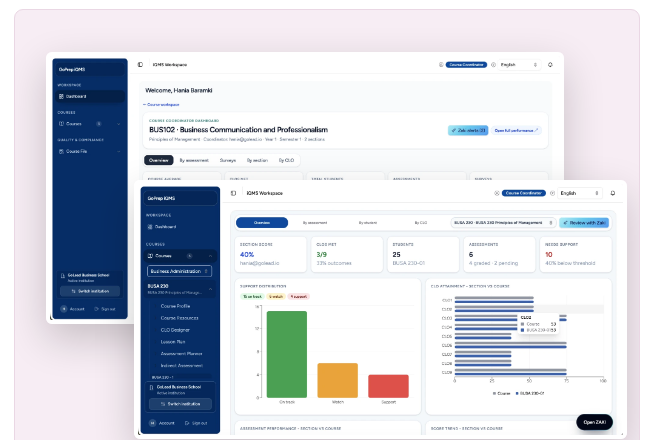The image size is (660, 440).
Task: Click red 'support' legend pill
Action: click(x=298, y=296)
